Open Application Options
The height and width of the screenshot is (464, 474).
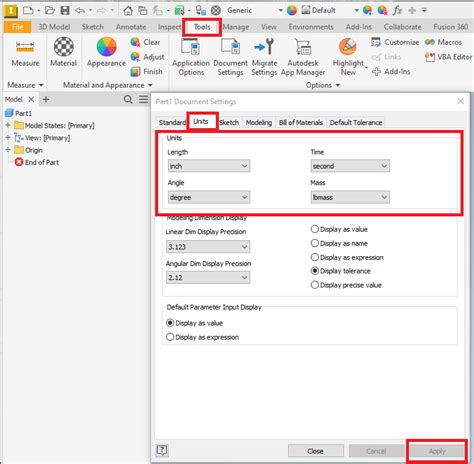[x=191, y=57]
